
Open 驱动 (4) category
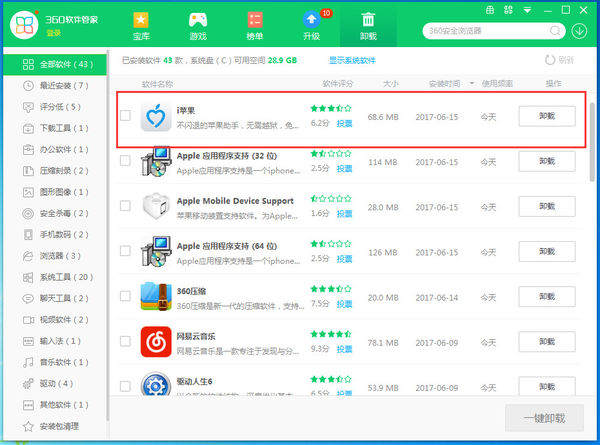click(x=55, y=383)
